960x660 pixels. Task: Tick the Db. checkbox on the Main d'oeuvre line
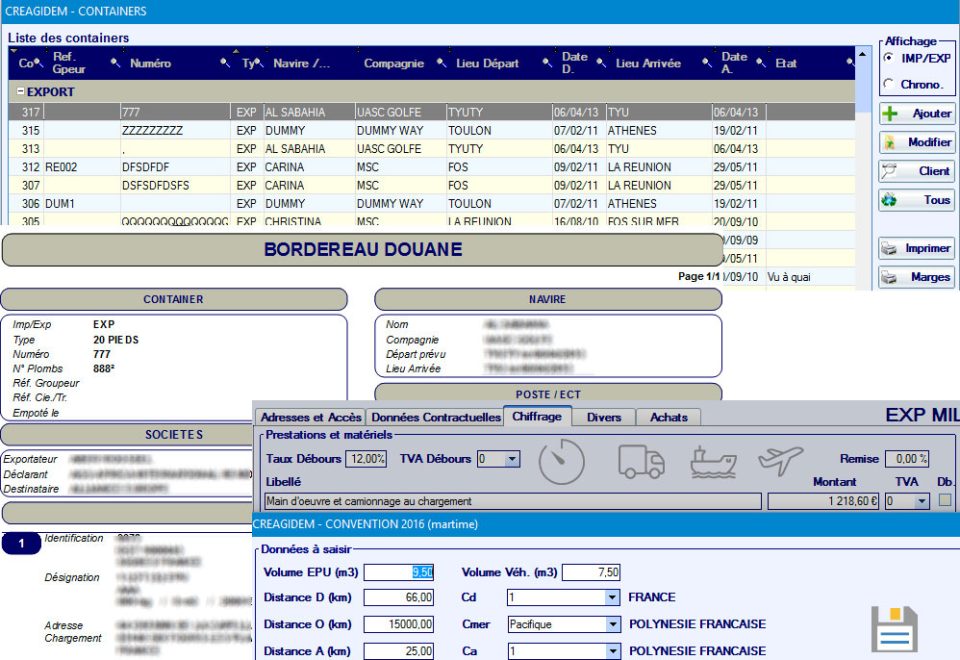point(945,501)
